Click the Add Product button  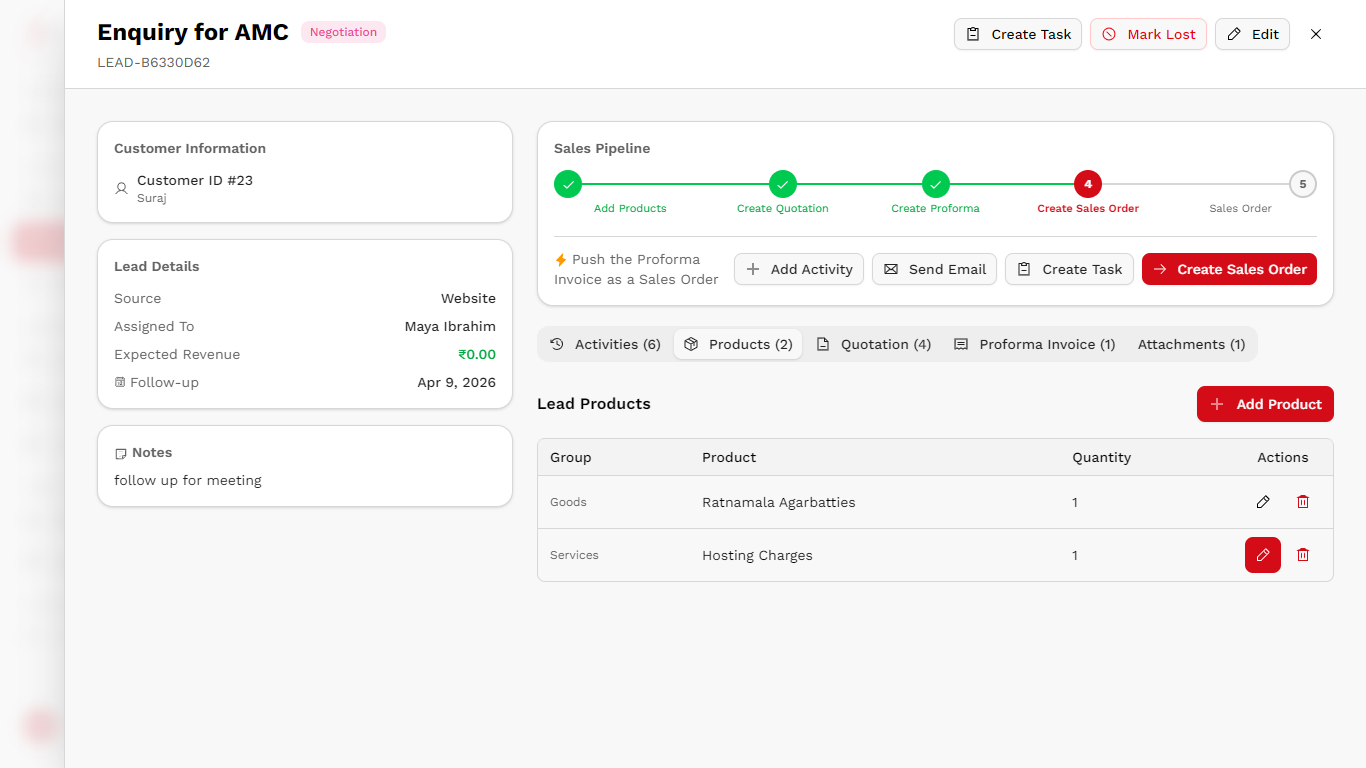point(1265,404)
